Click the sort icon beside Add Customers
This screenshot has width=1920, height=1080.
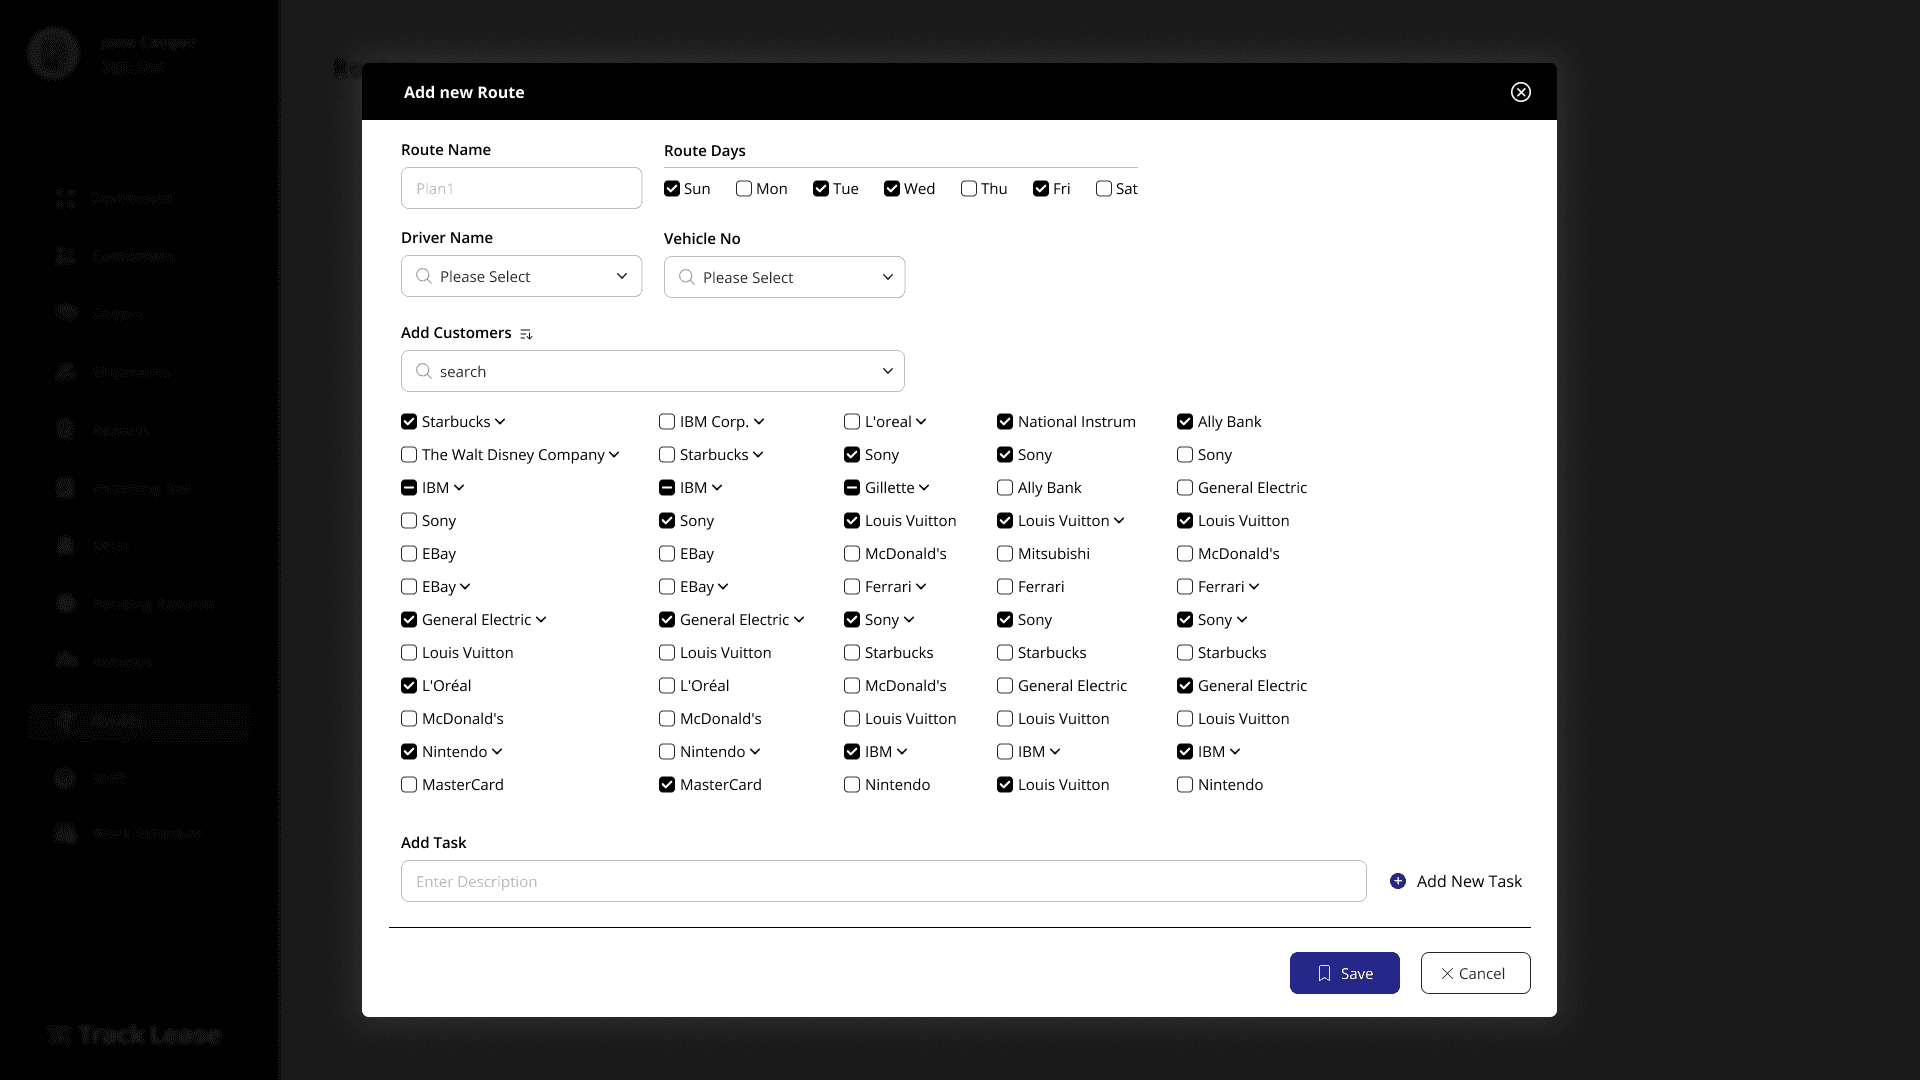pyautogui.click(x=526, y=334)
